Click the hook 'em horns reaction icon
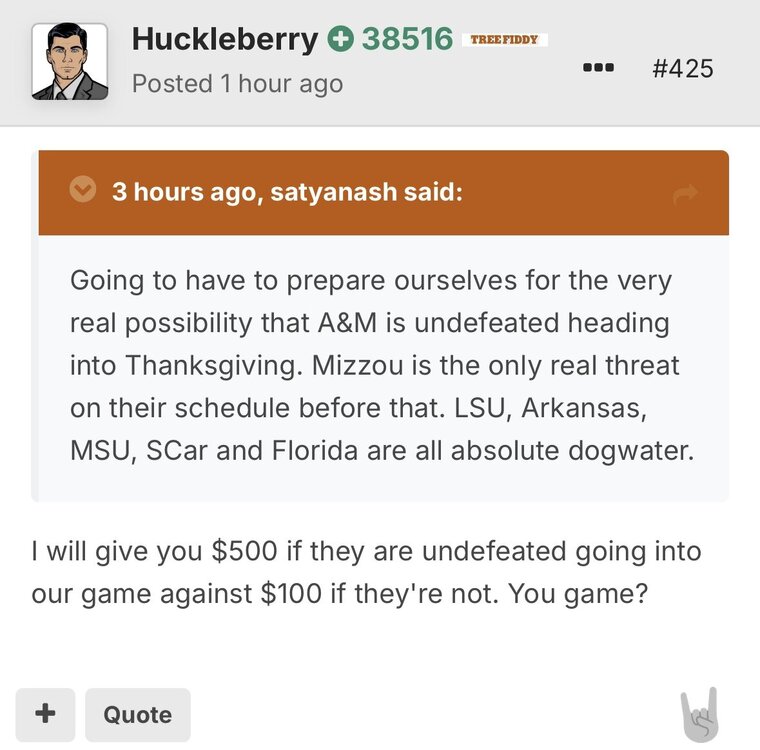Screen dimensions: 760x750 tap(699, 714)
